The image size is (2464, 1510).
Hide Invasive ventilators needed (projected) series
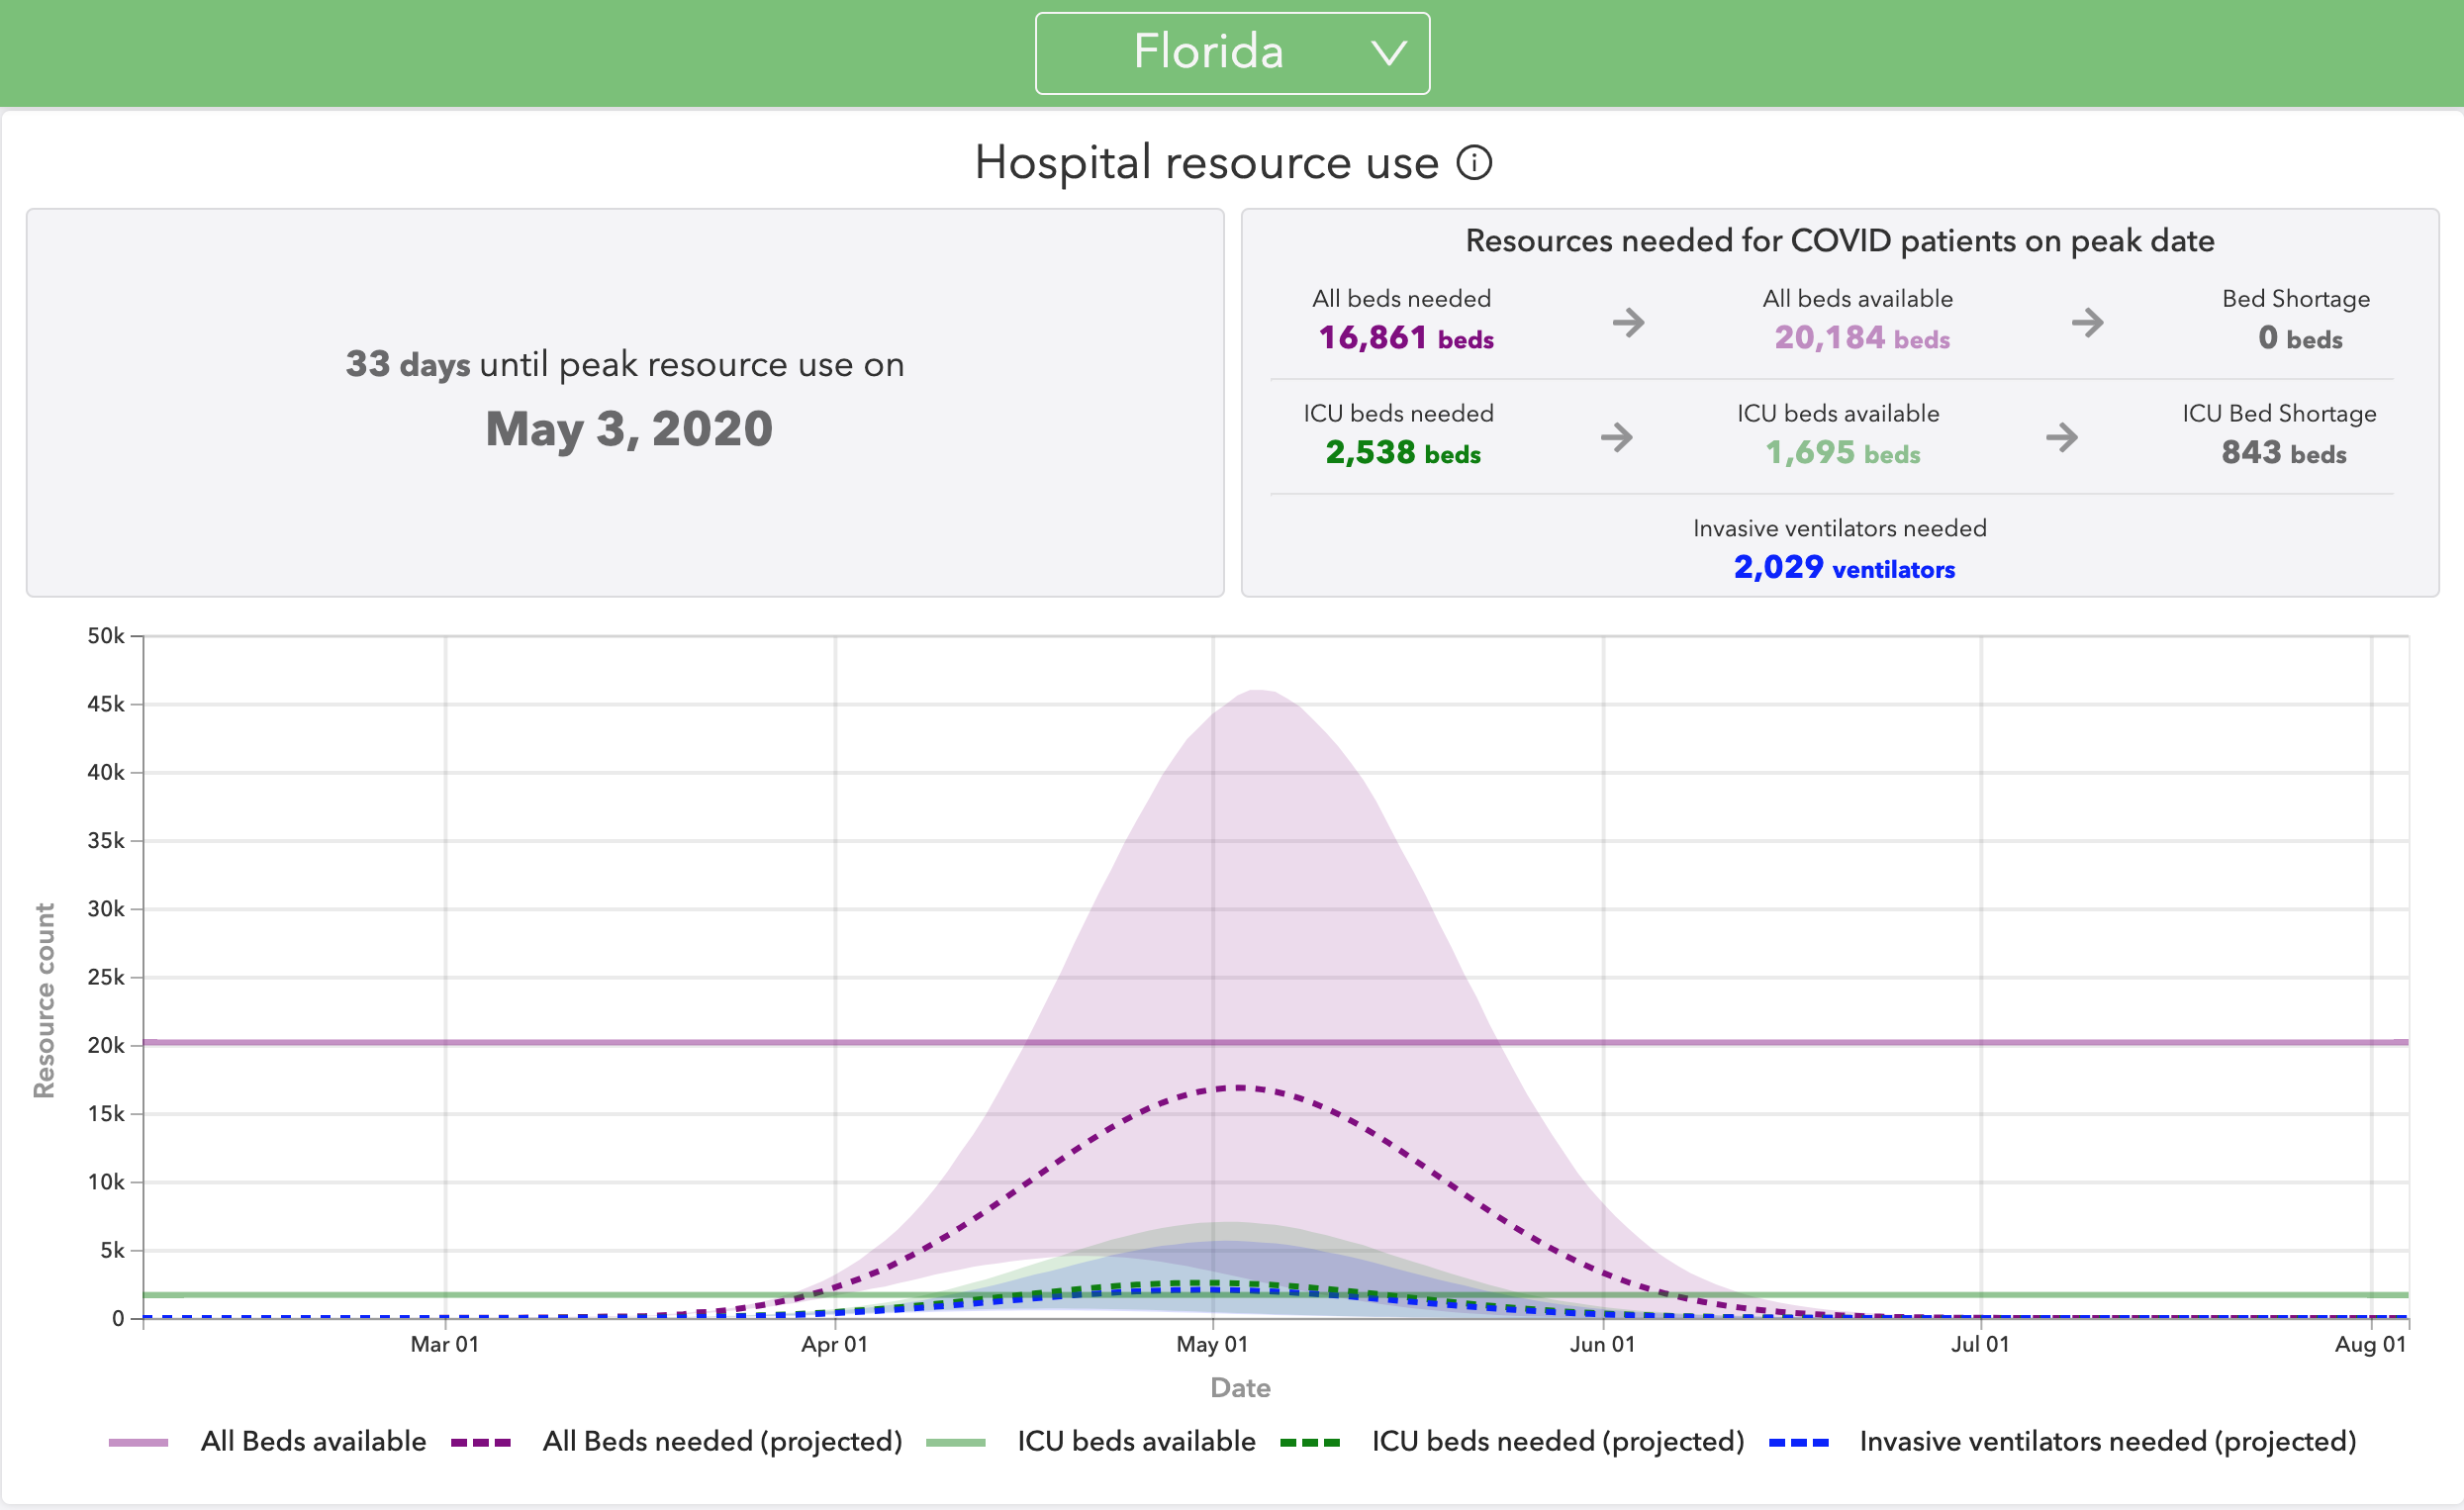point(2107,1441)
